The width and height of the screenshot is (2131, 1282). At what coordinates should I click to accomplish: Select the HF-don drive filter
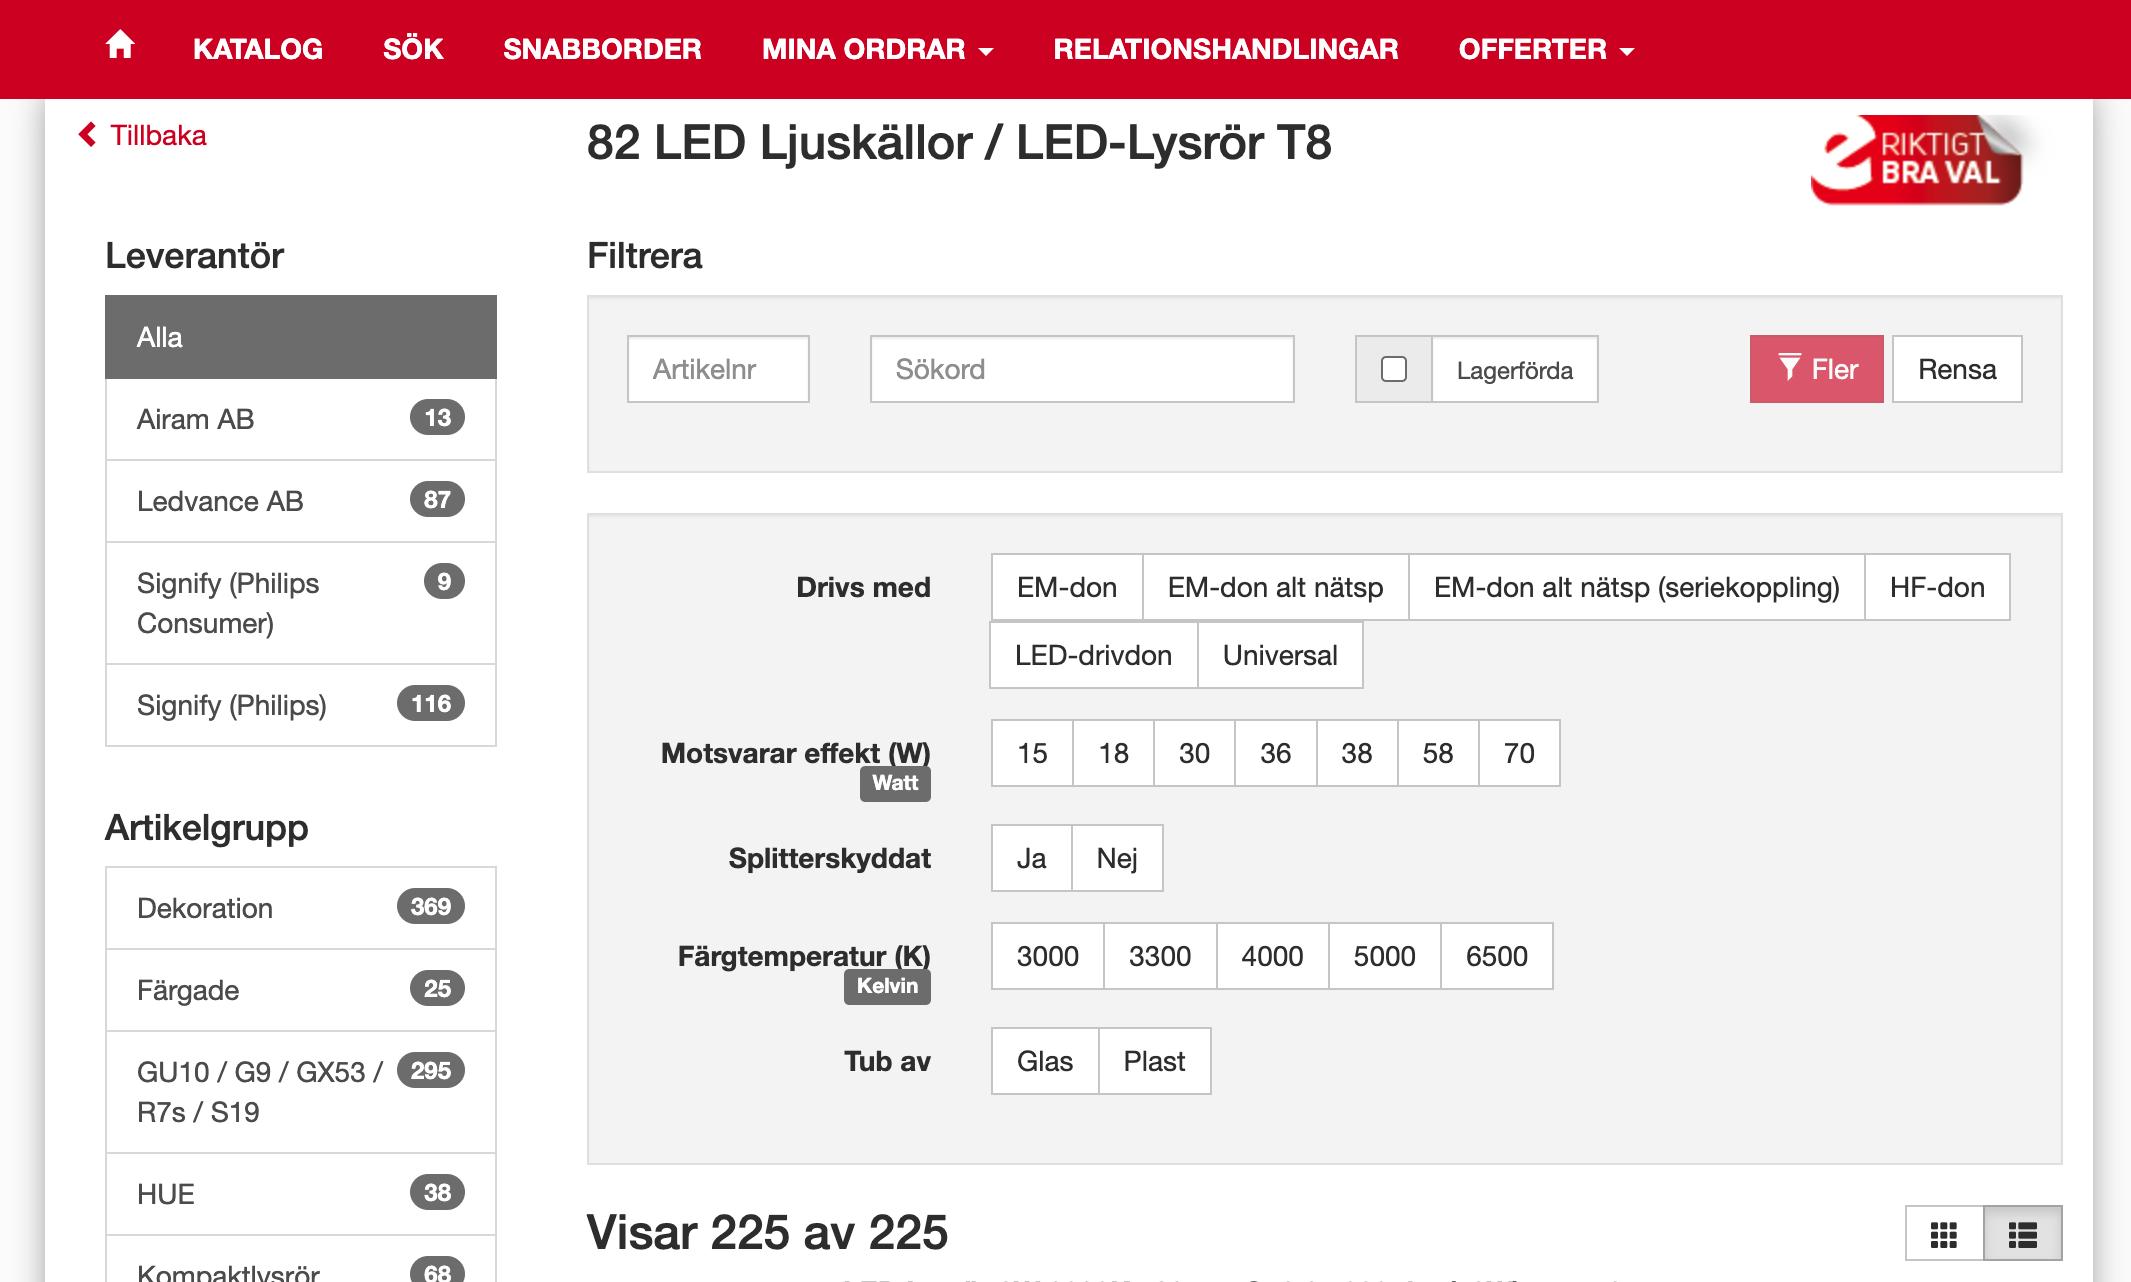click(x=1936, y=587)
